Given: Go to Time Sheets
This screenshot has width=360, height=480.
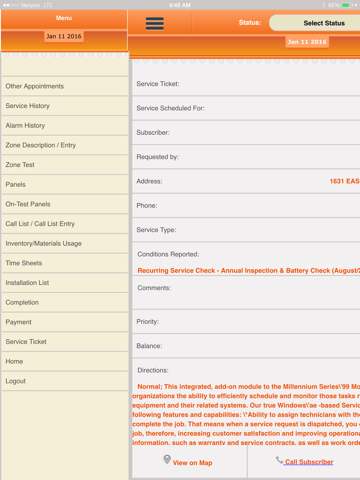Looking at the screenshot, I should 65,263.
